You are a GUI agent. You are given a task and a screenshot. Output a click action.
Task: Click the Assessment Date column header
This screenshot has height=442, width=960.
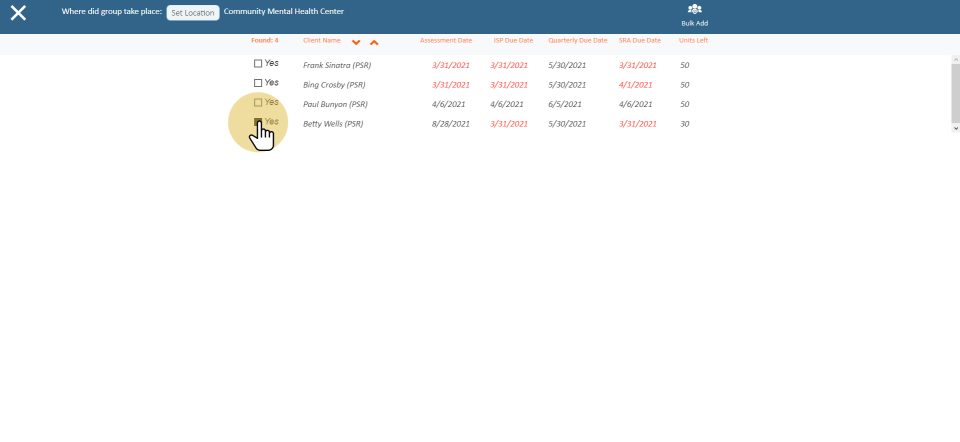click(445, 41)
